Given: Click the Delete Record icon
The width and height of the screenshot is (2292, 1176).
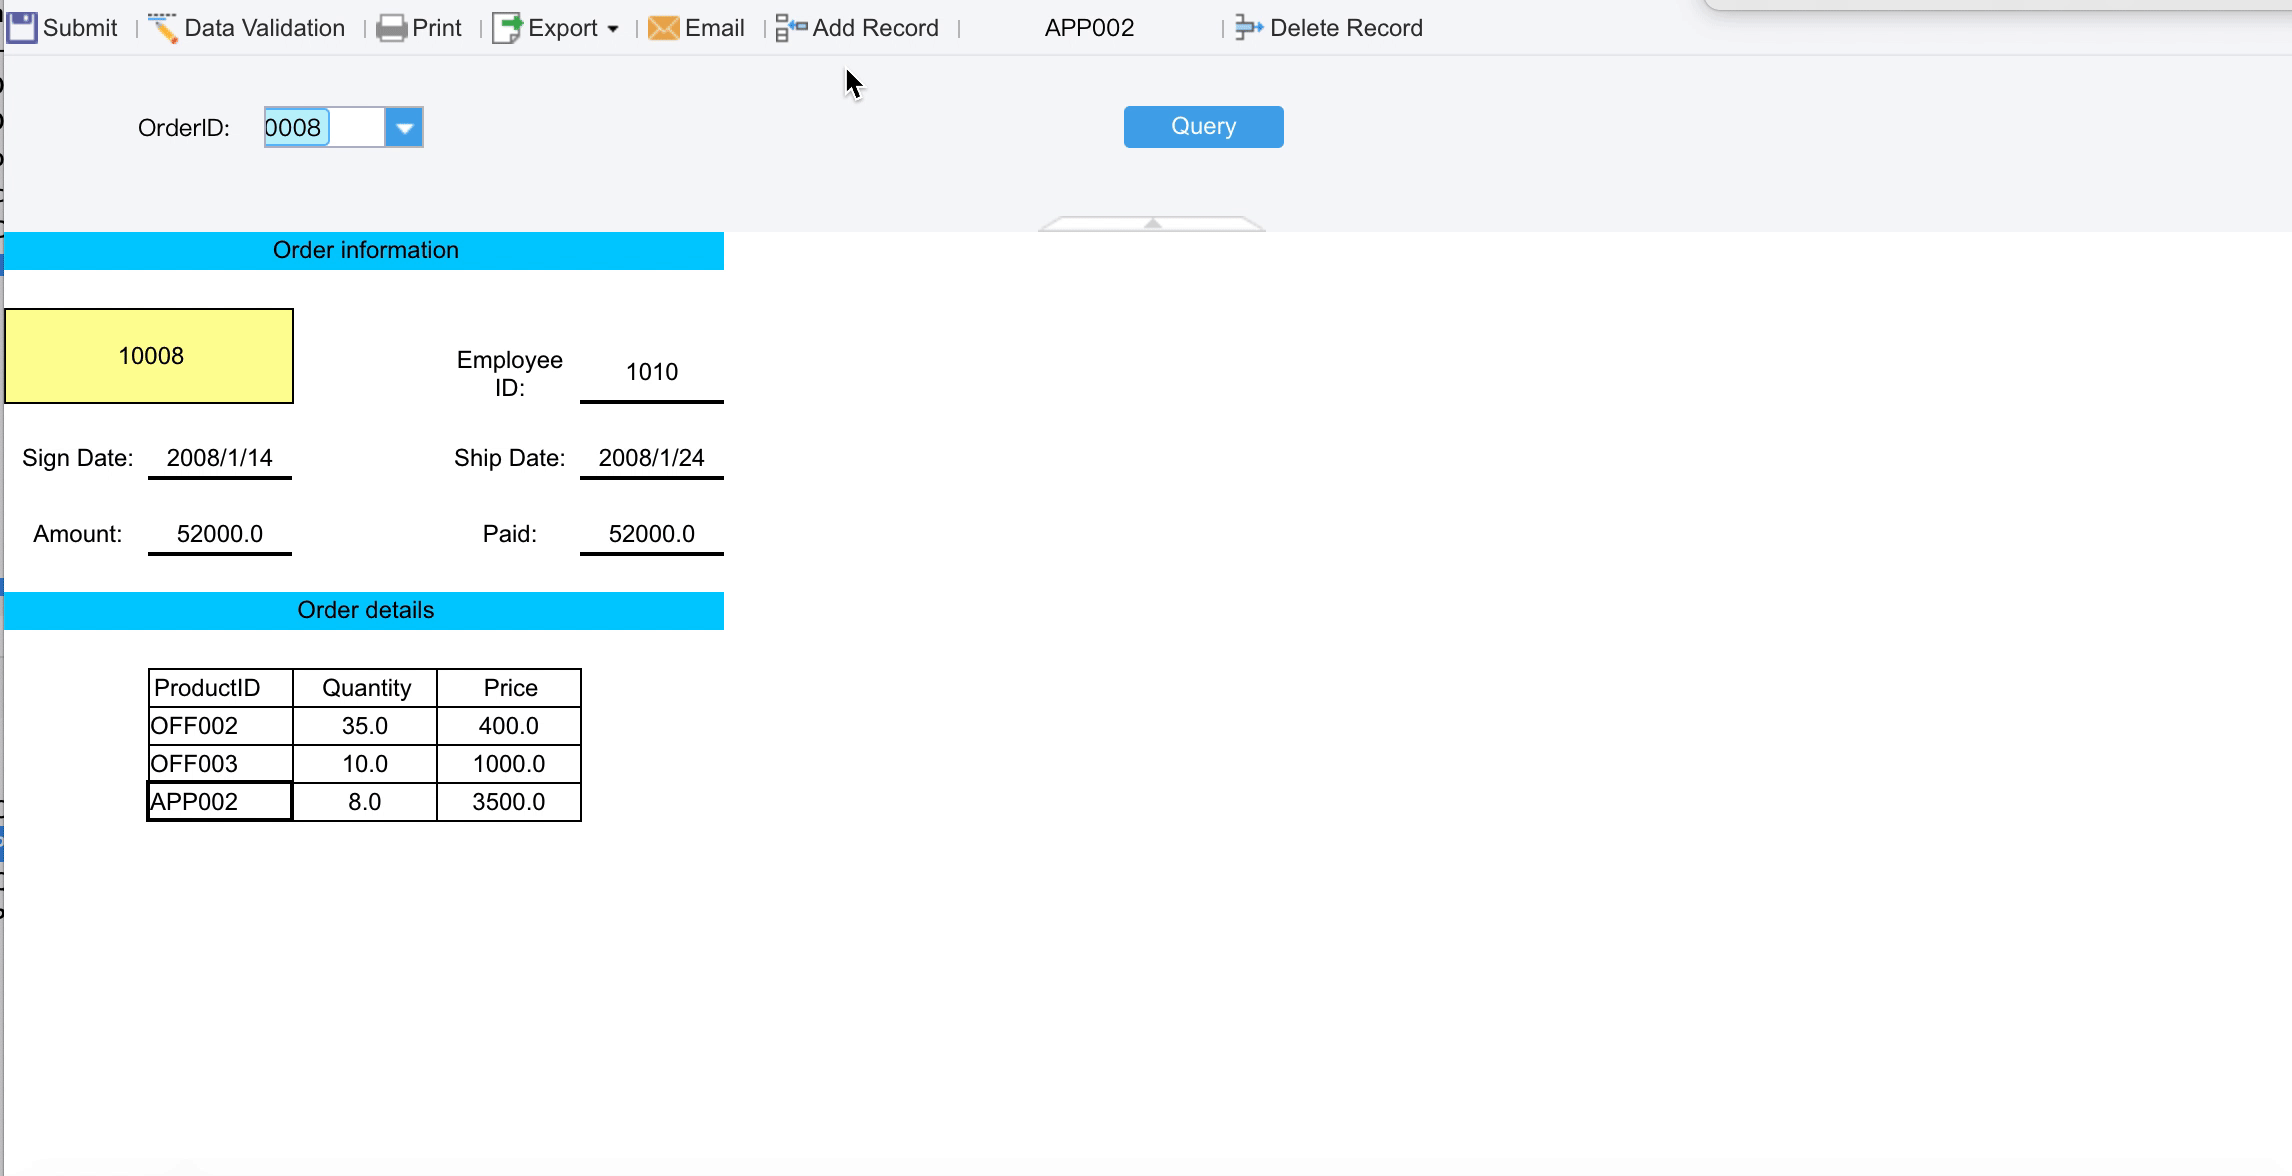Looking at the screenshot, I should tap(1248, 28).
